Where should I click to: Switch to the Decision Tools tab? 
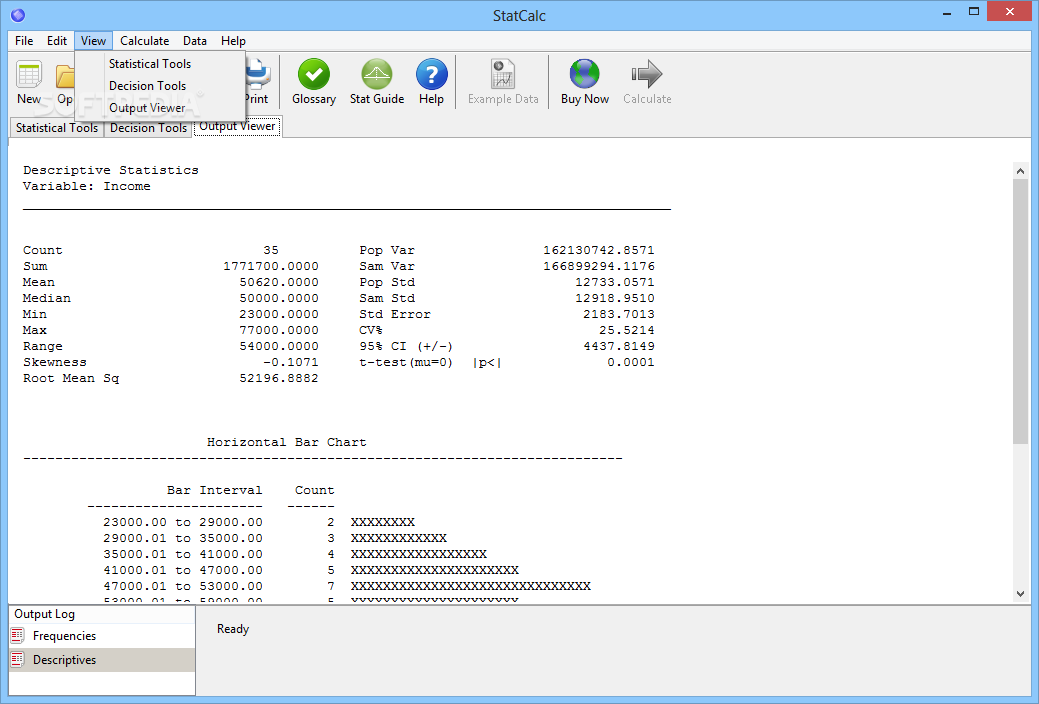pos(148,128)
